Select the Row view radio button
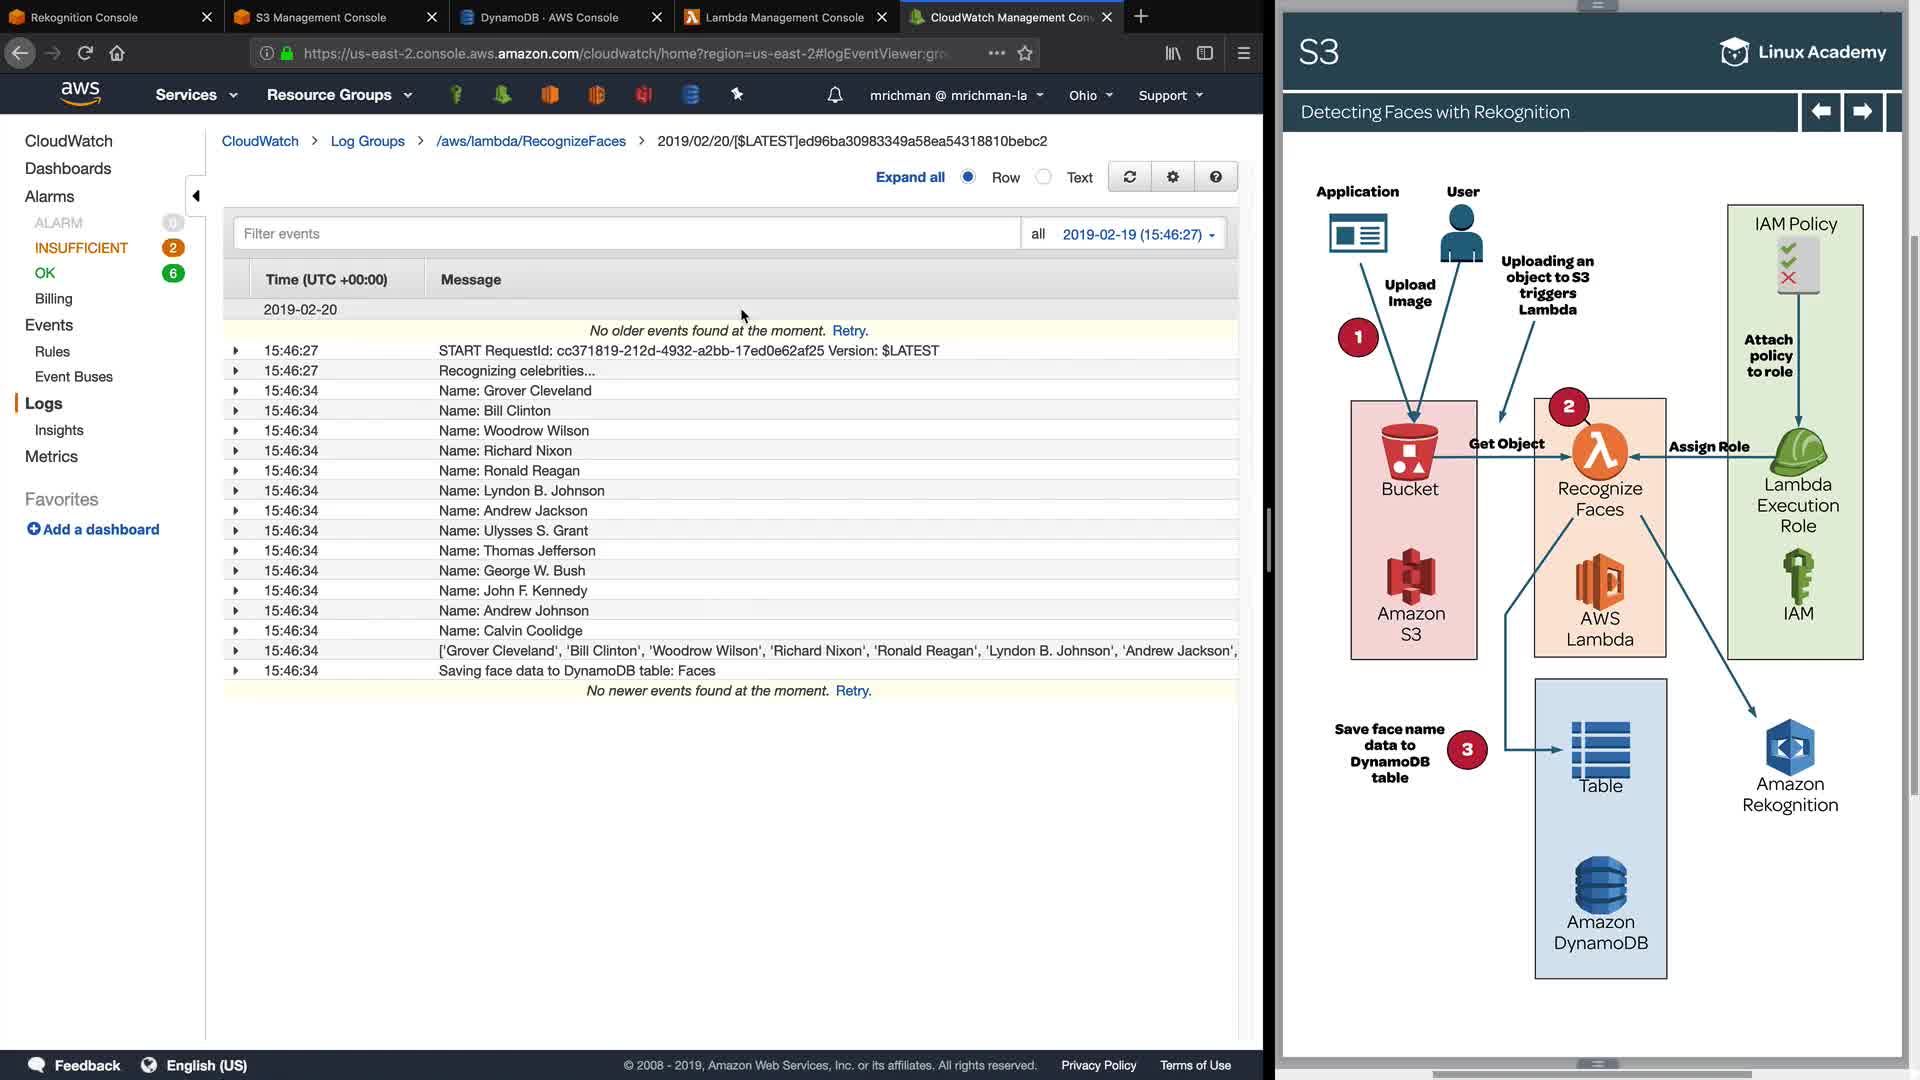The height and width of the screenshot is (1080, 1920). (x=968, y=177)
